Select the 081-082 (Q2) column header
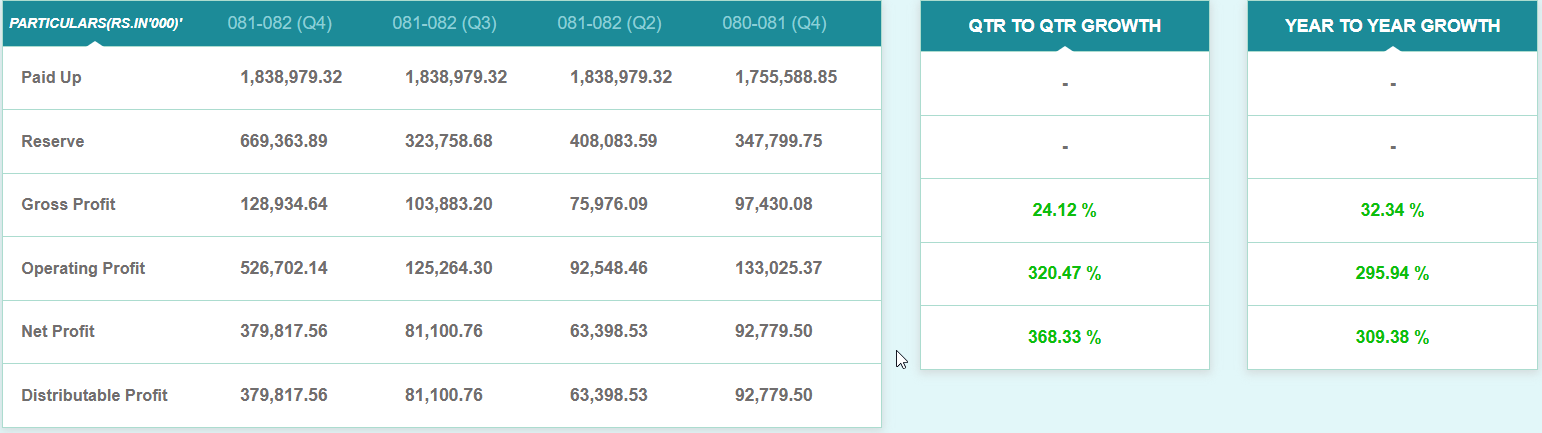This screenshot has height=433, width=1542. coord(609,23)
